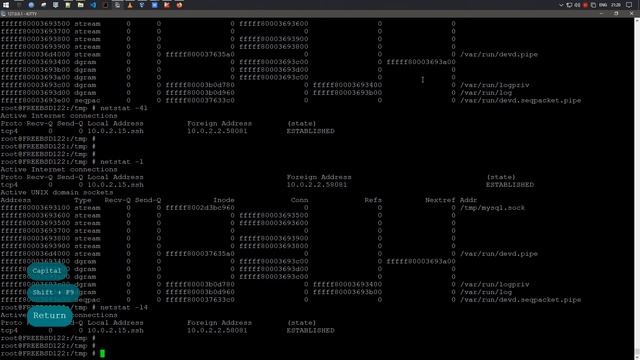Image resolution: width=640 pixels, height=360 pixels.
Task: Minimize the PuTTY window
Action: coord(601,13)
